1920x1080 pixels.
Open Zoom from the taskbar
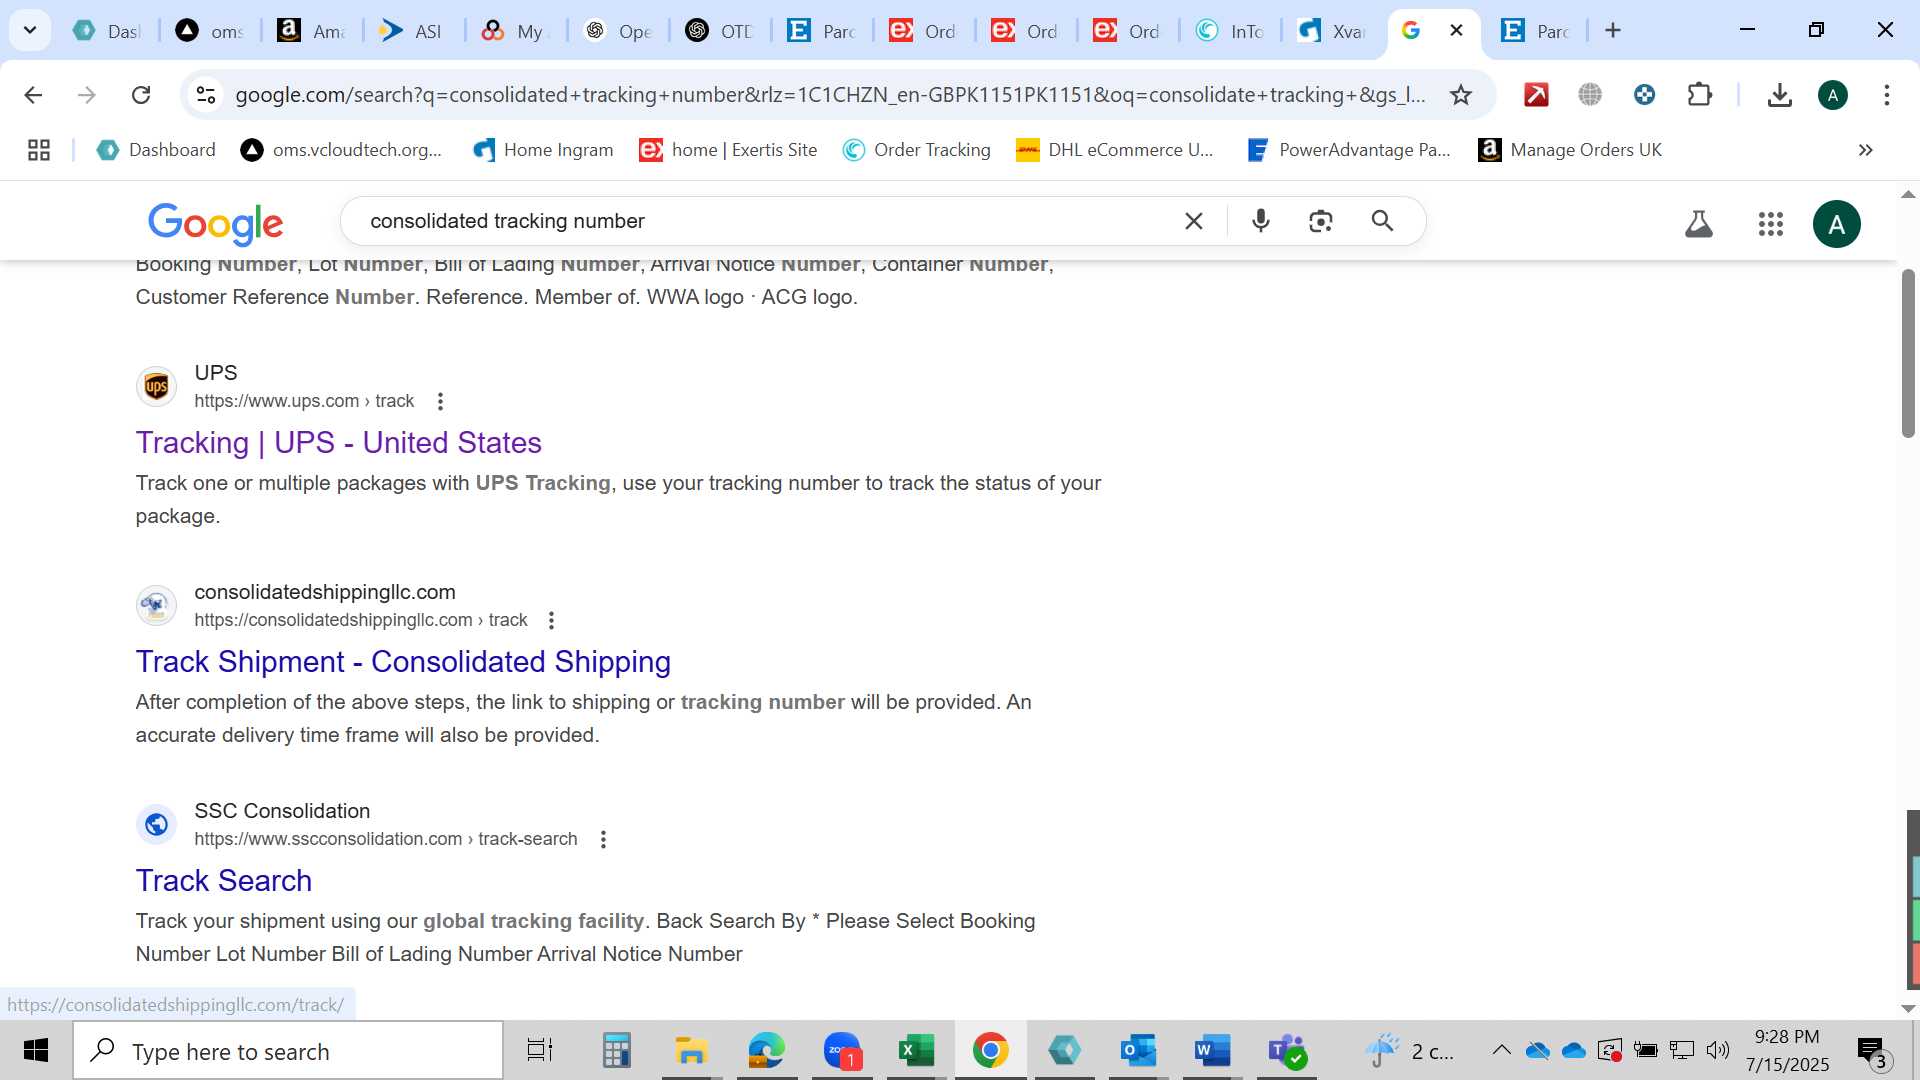pos(842,1051)
